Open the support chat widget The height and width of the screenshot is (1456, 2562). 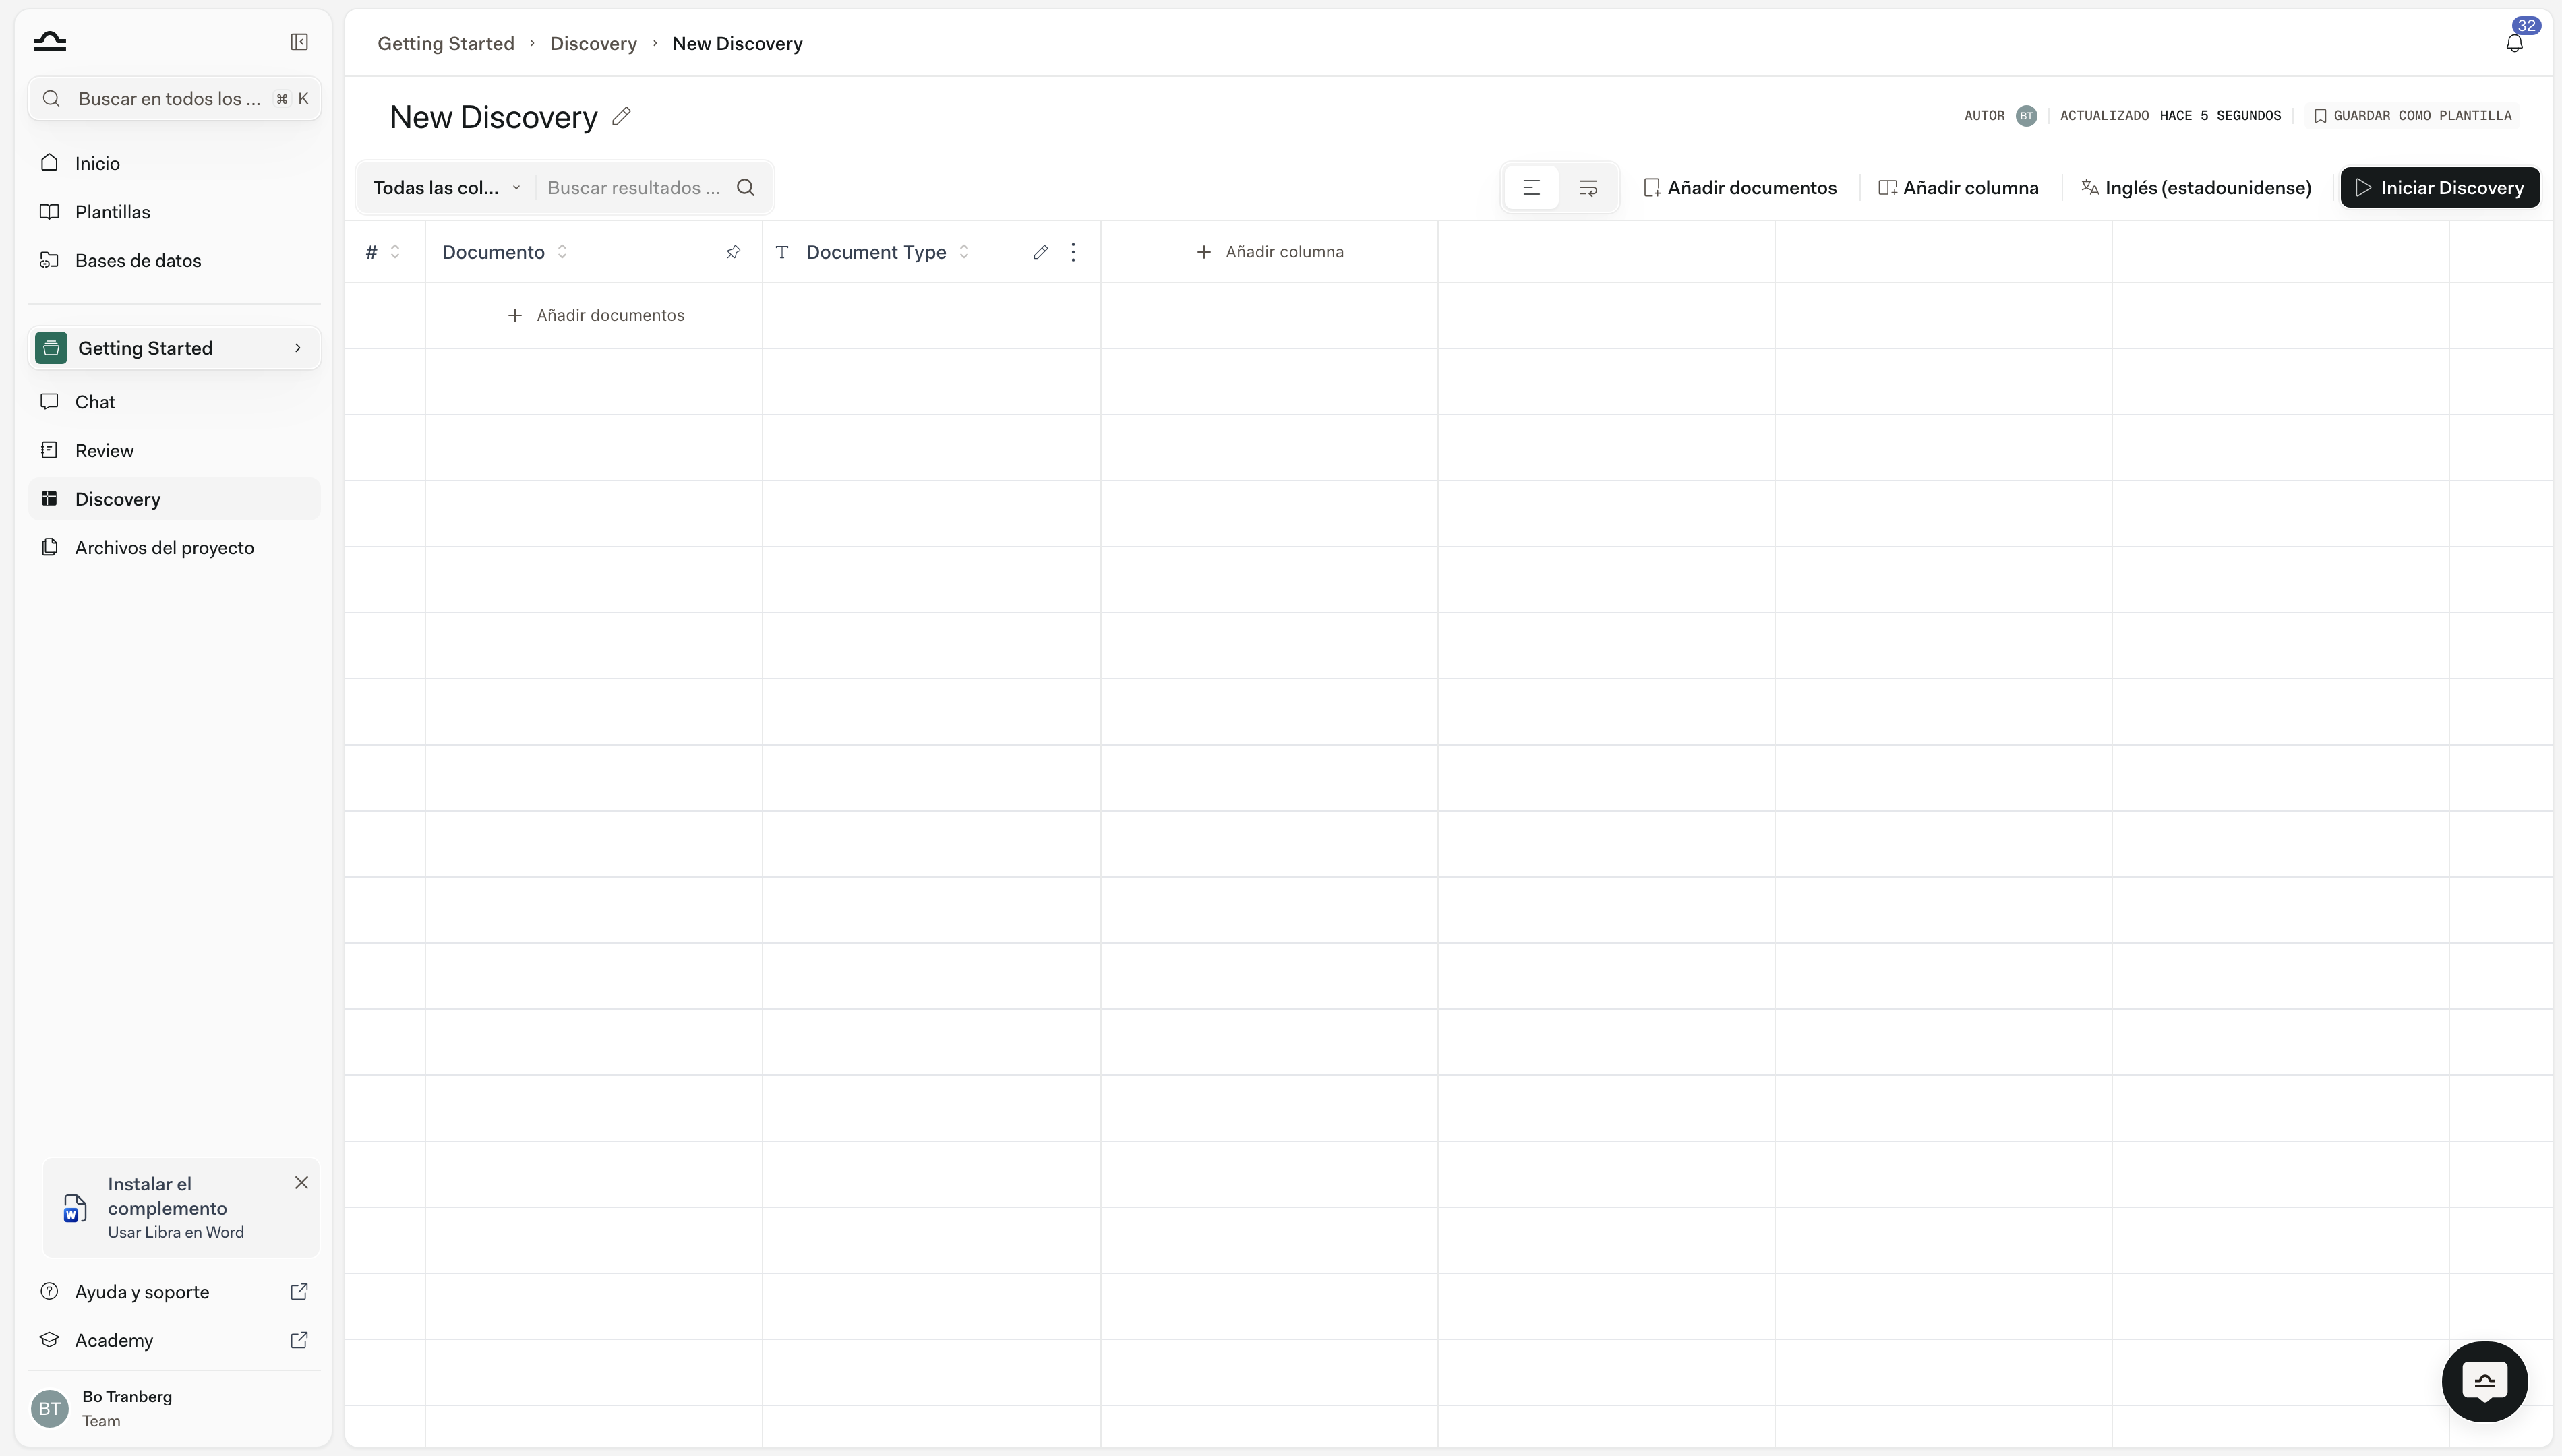(2484, 1382)
